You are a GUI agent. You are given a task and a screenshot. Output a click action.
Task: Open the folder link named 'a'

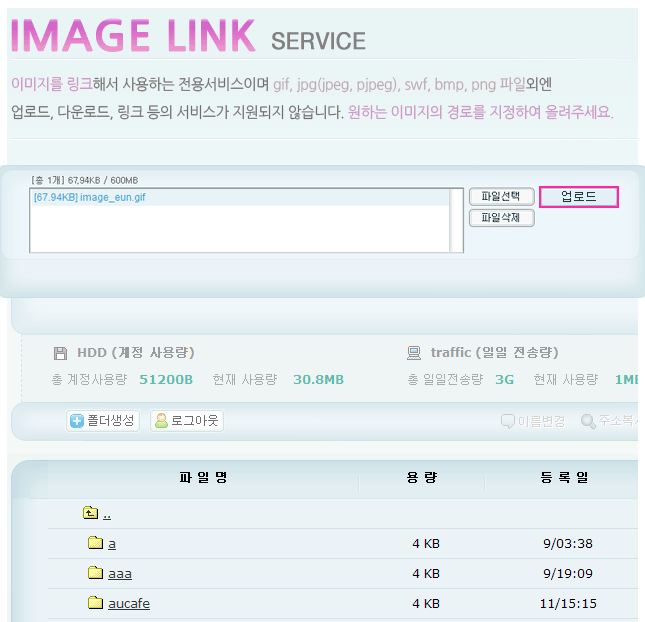coord(112,544)
